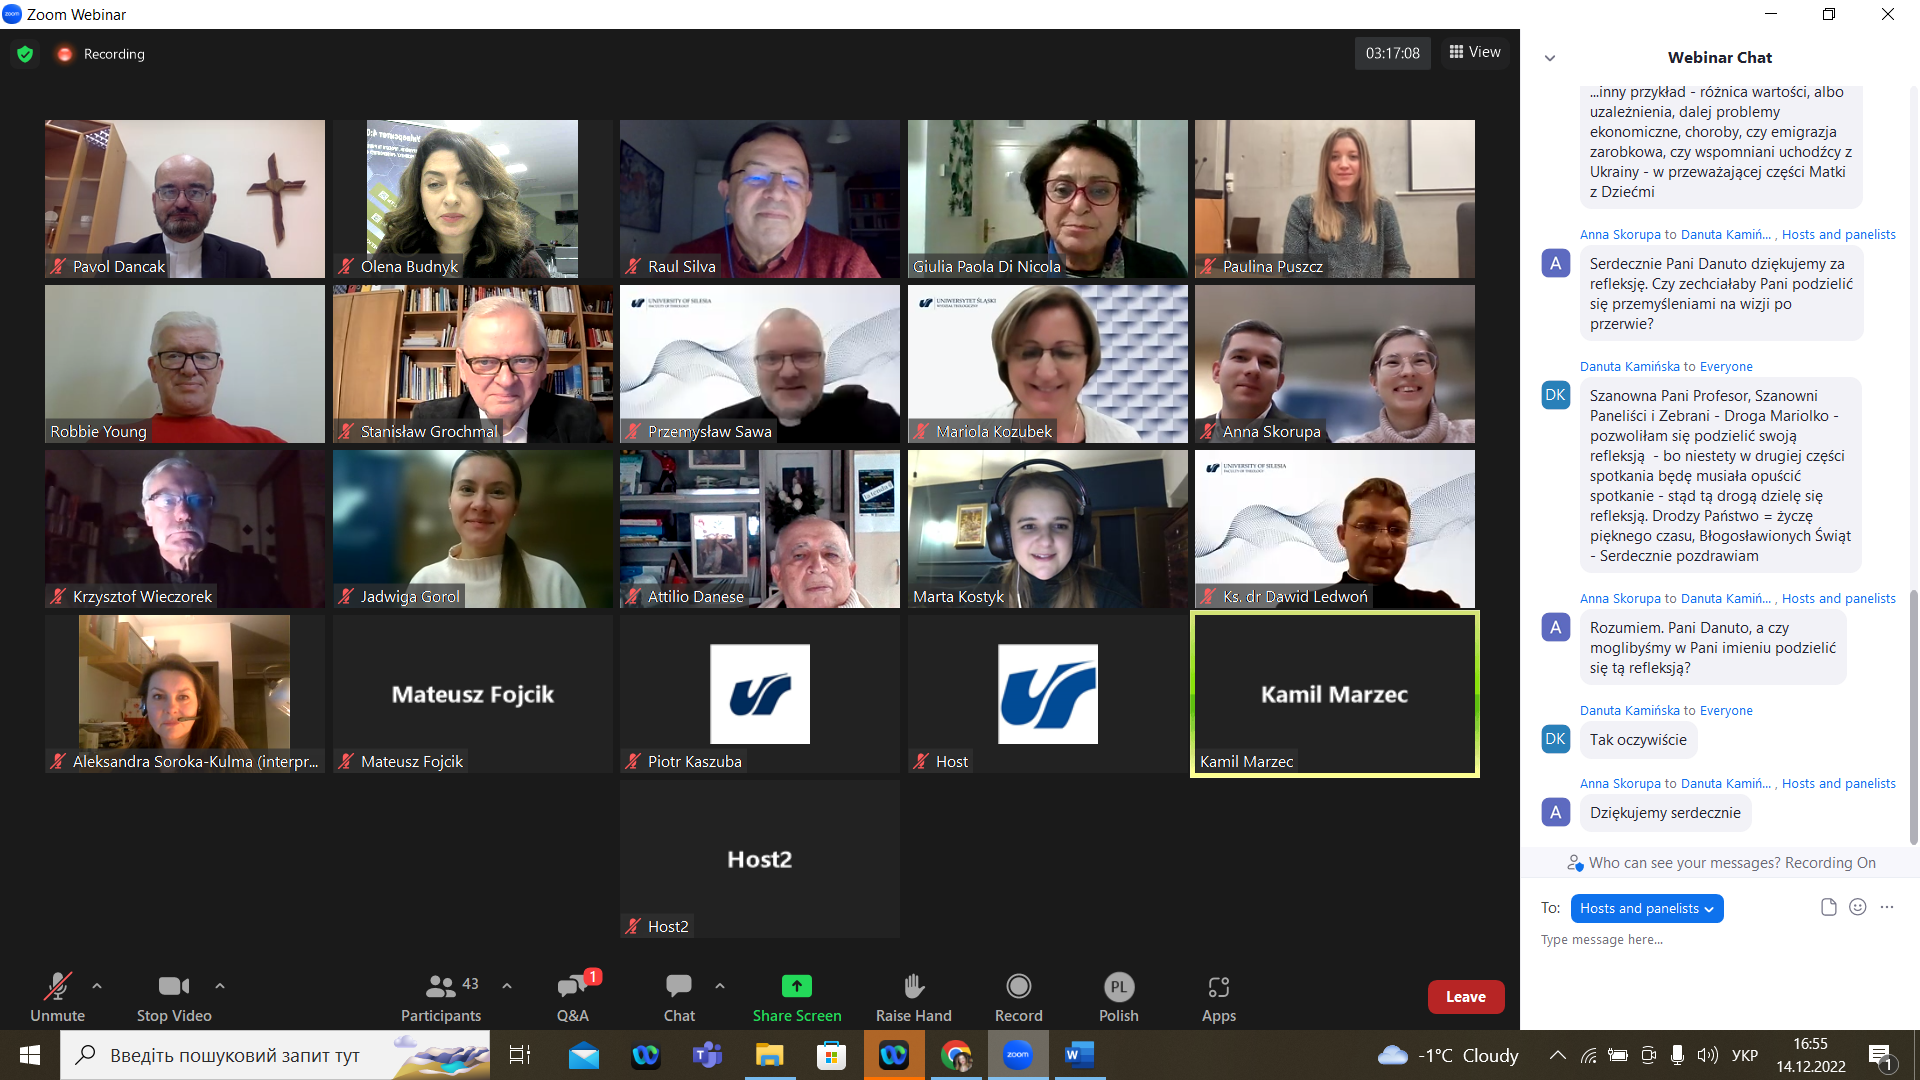The image size is (1920, 1080).
Task: Click the Record icon
Action: pos(1018,987)
